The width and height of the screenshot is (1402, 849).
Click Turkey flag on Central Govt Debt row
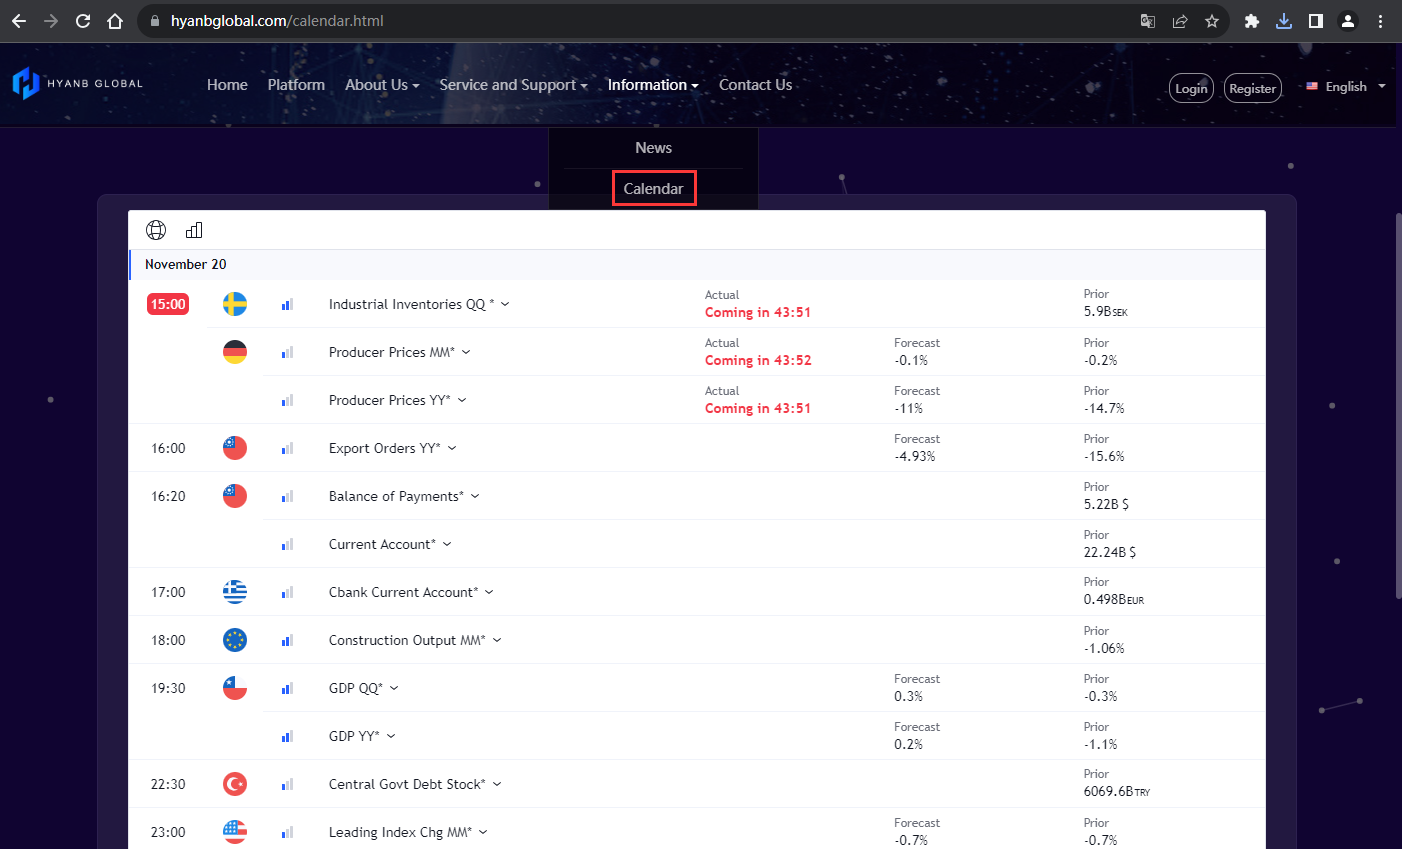[235, 784]
